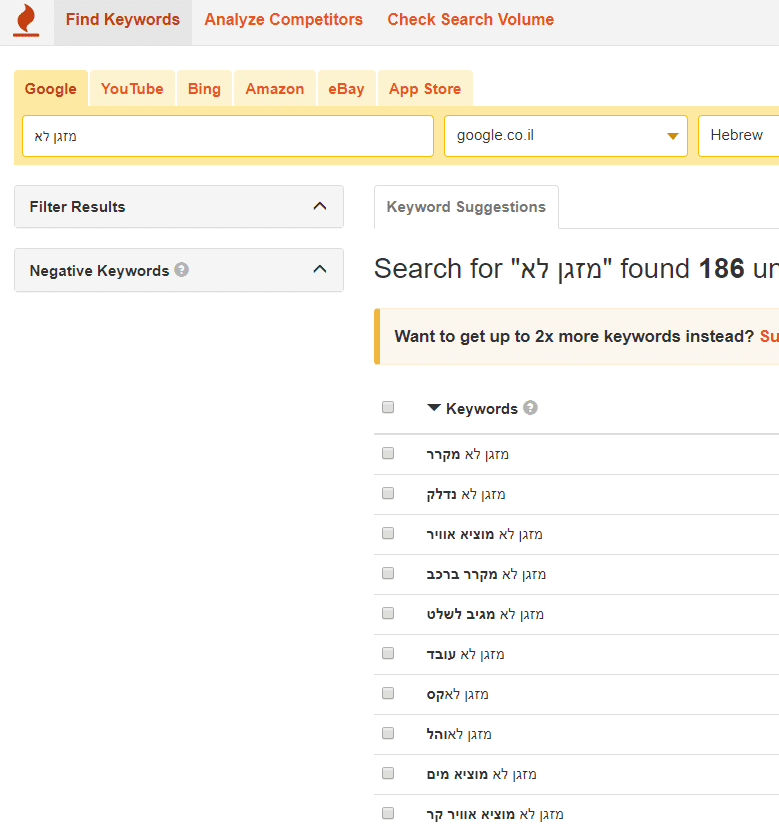Click keyword text מזגן לאקס
779x834 pixels.
click(x=457, y=694)
